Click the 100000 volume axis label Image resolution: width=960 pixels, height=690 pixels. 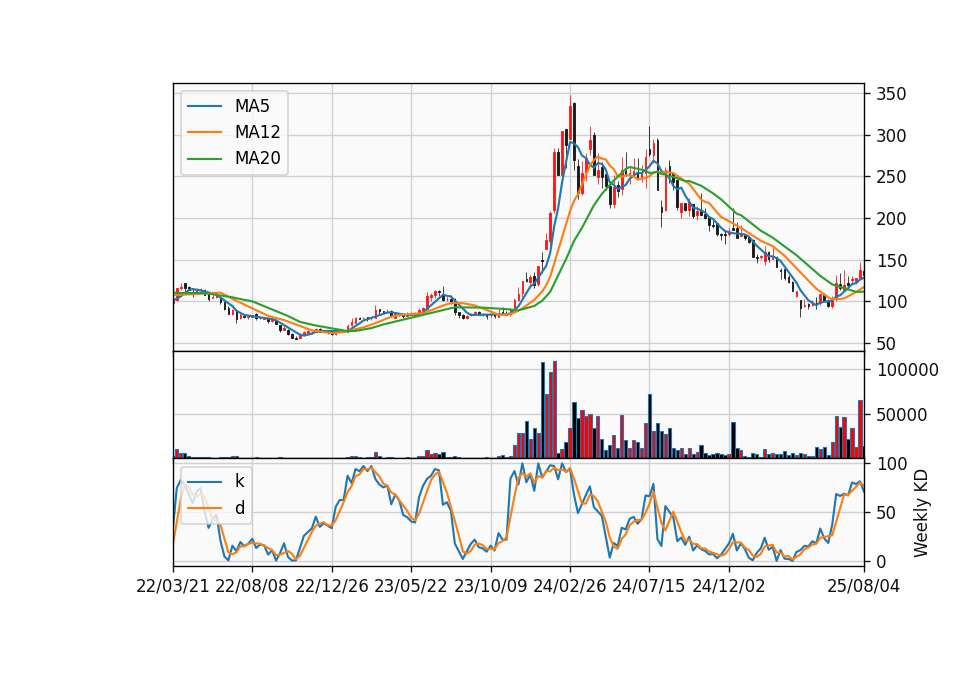(x=907, y=370)
